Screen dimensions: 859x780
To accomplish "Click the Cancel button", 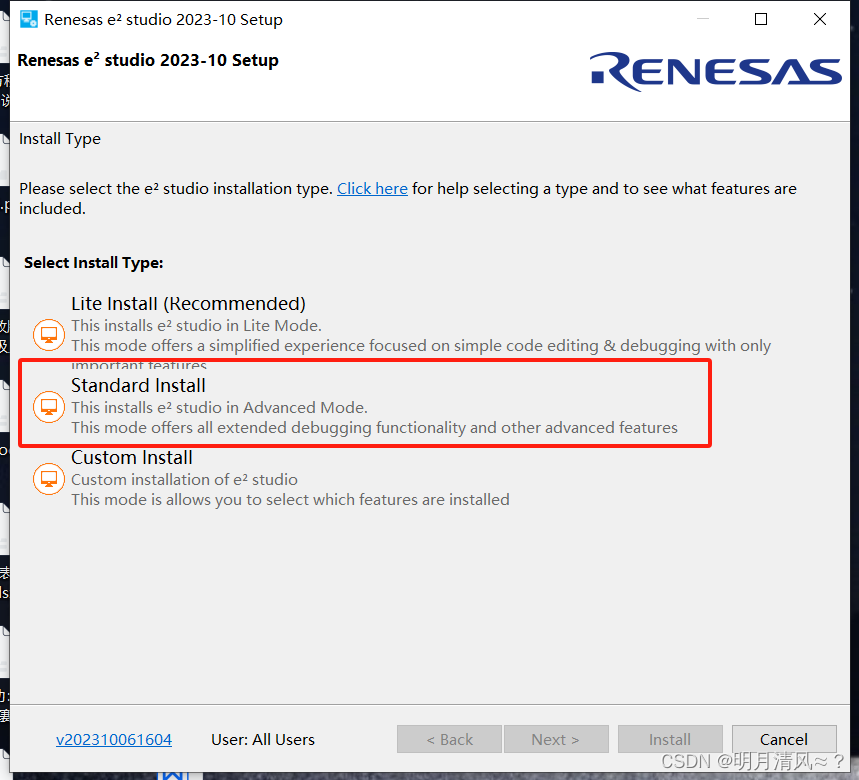I will (784, 739).
